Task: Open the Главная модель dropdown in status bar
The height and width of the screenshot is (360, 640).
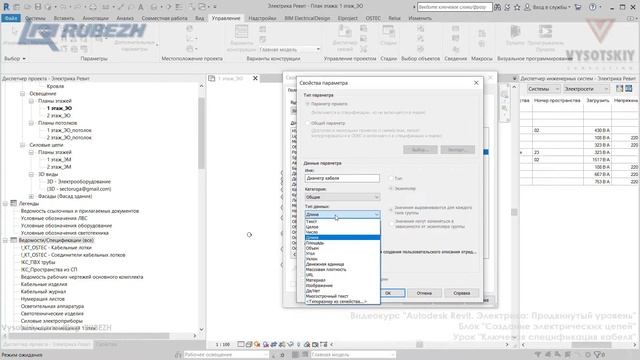Action: [353, 355]
